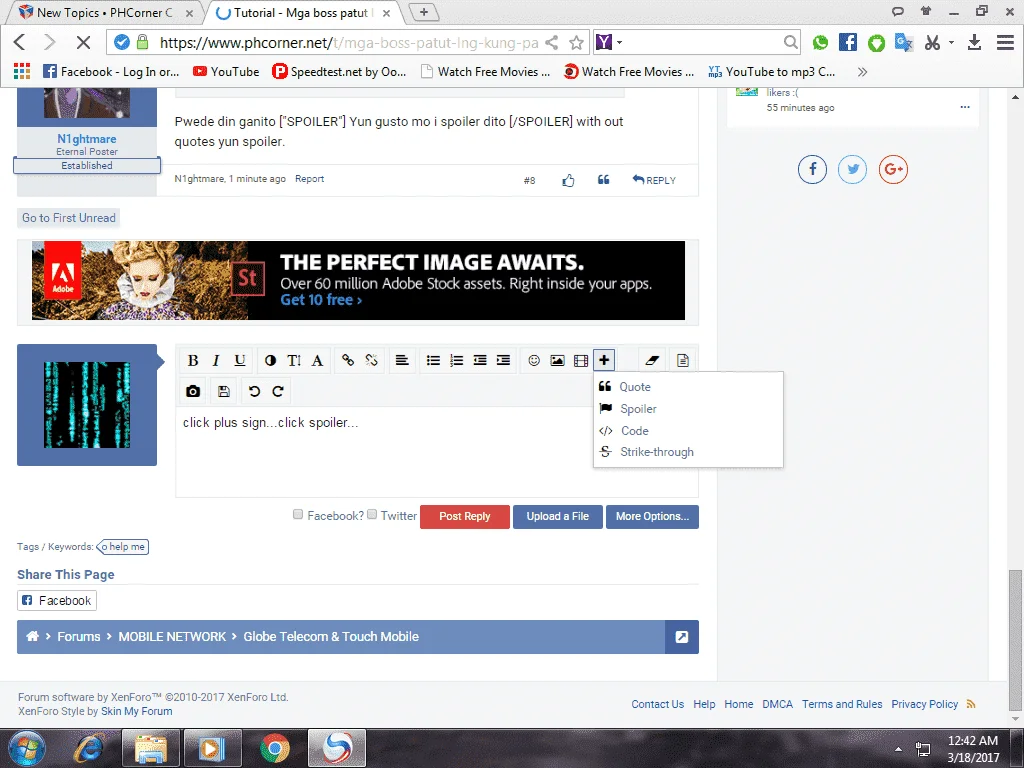Quote post #8 with quote icon
The width and height of the screenshot is (1024, 768).
(x=603, y=180)
